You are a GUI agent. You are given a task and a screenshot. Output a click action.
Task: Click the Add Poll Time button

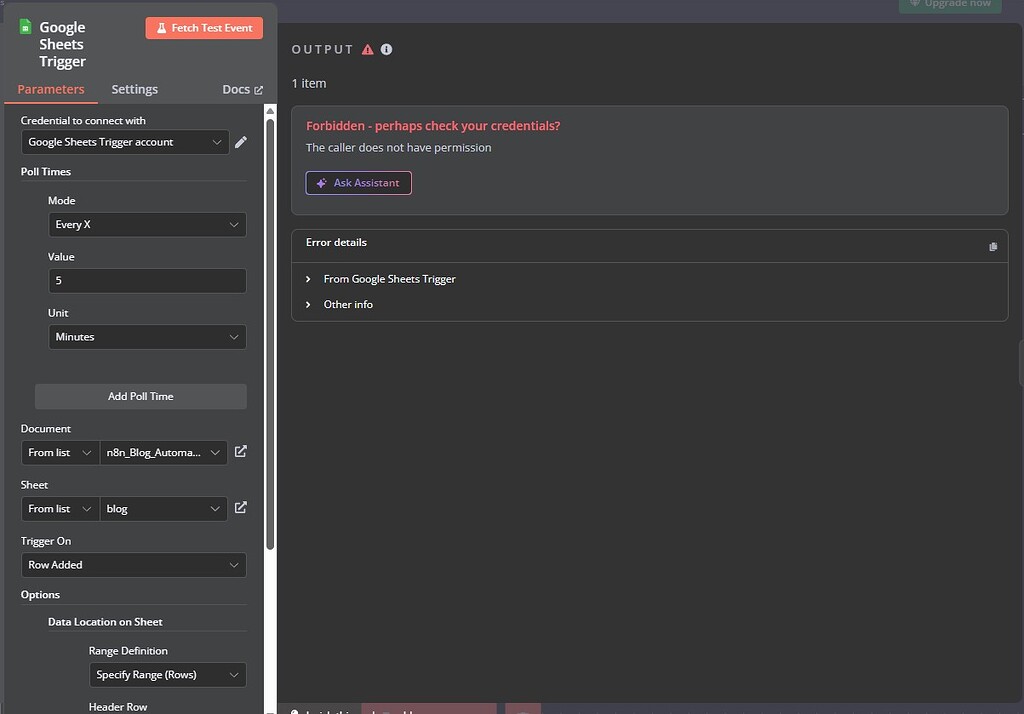140,396
